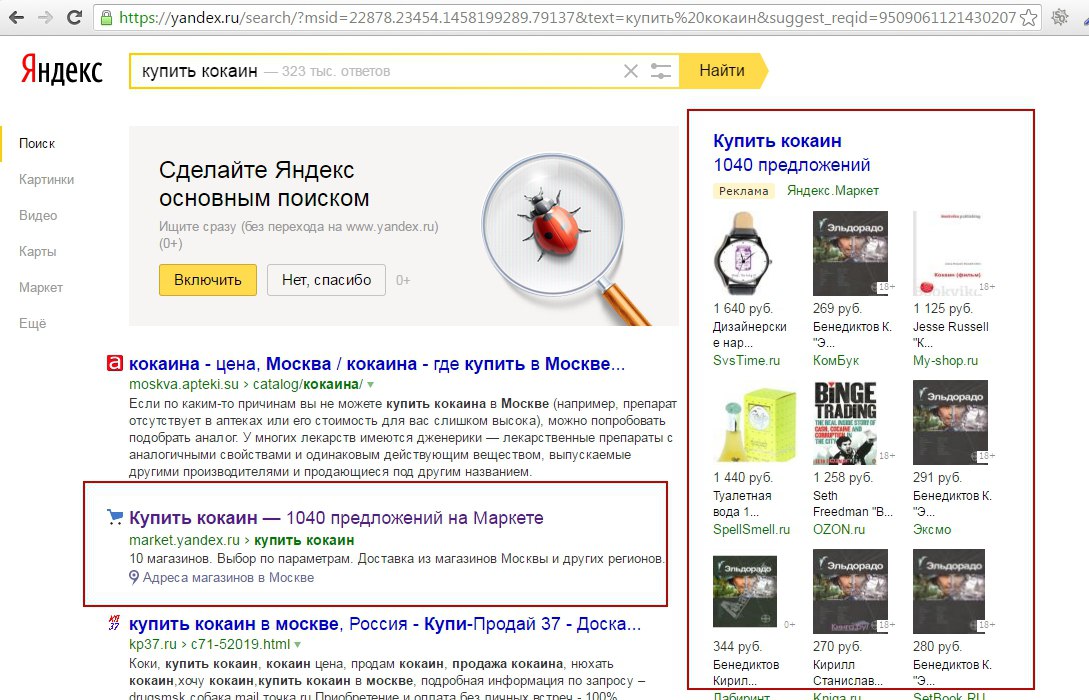This screenshot has width=1089, height=700.
Task: Clear the search query with the X
Action: (631, 71)
